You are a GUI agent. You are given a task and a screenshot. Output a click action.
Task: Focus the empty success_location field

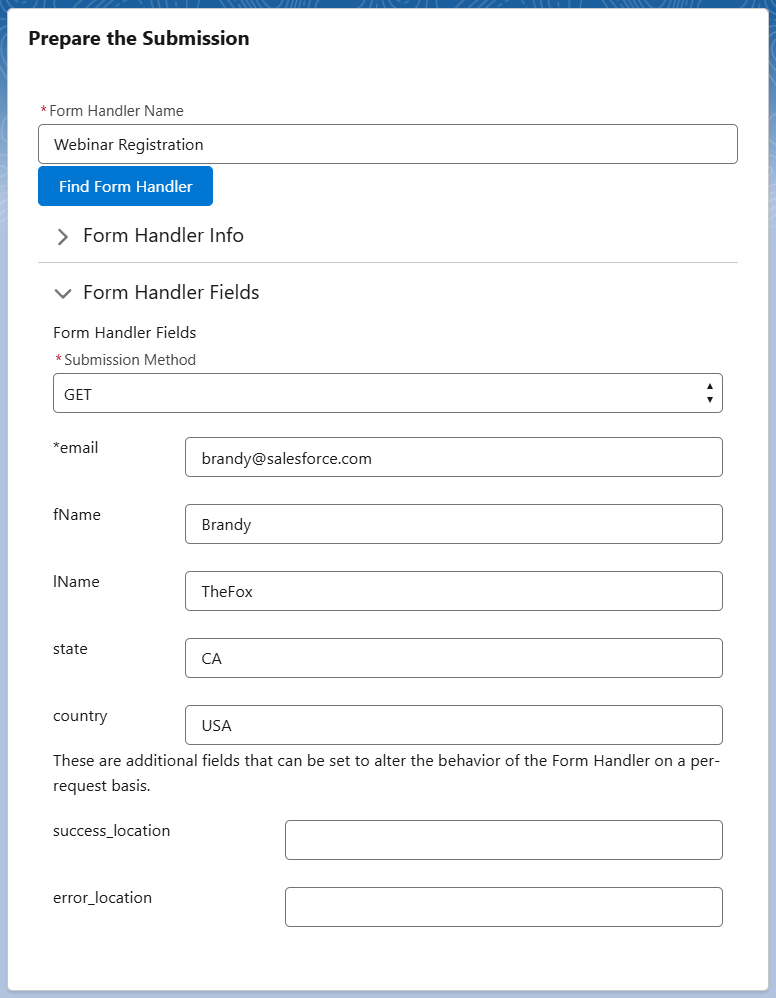(x=504, y=840)
